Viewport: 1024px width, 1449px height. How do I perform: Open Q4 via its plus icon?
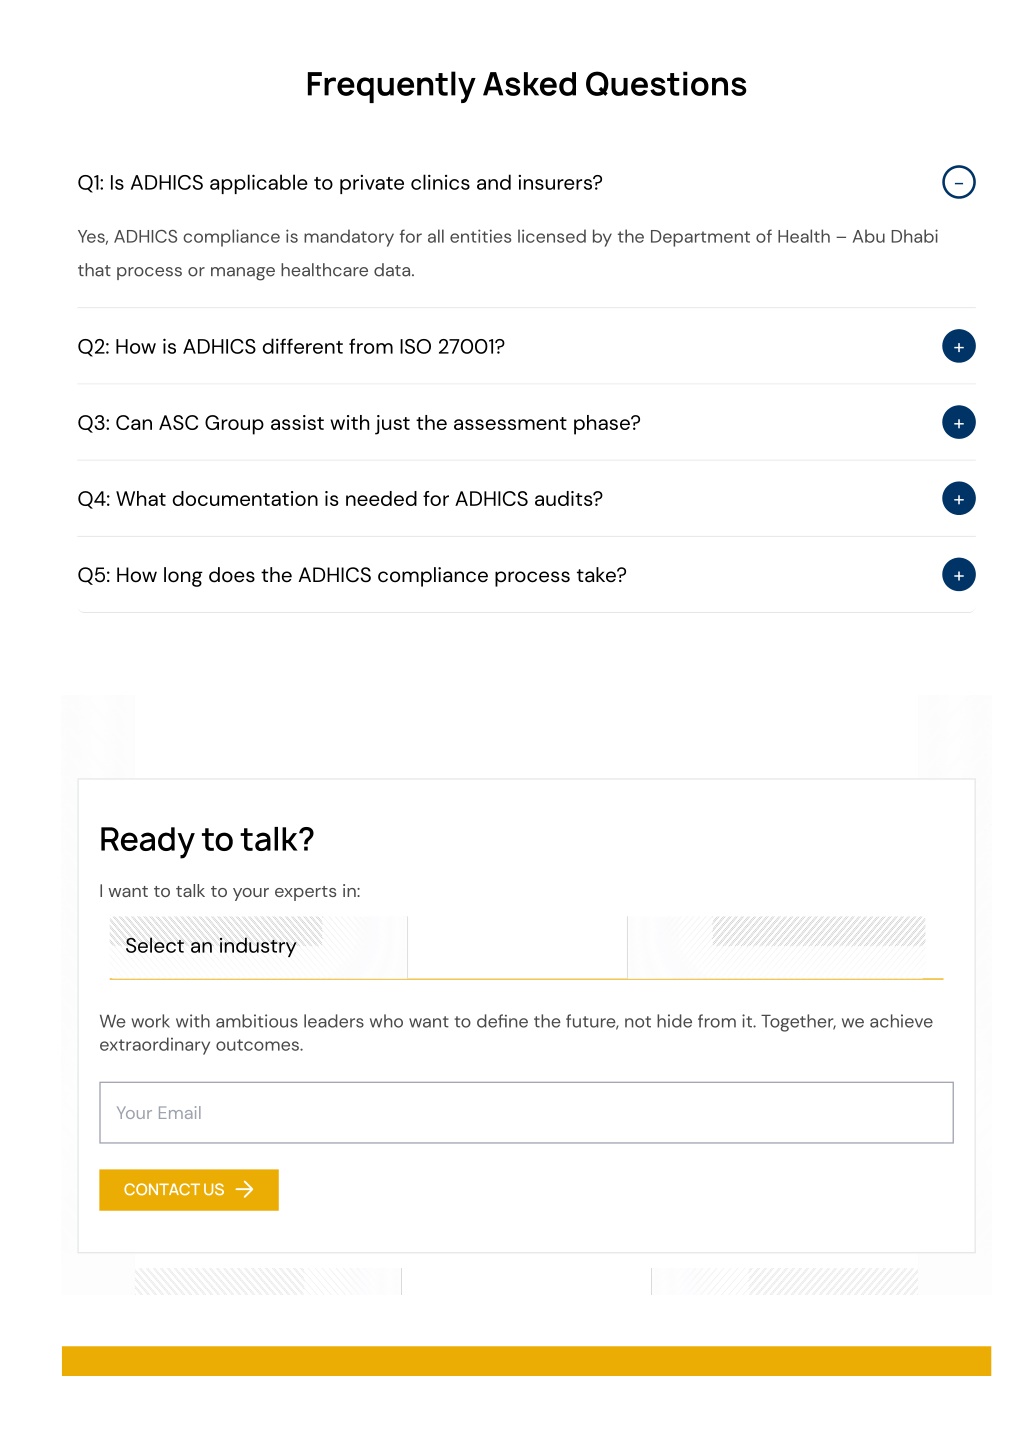[958, 498]
